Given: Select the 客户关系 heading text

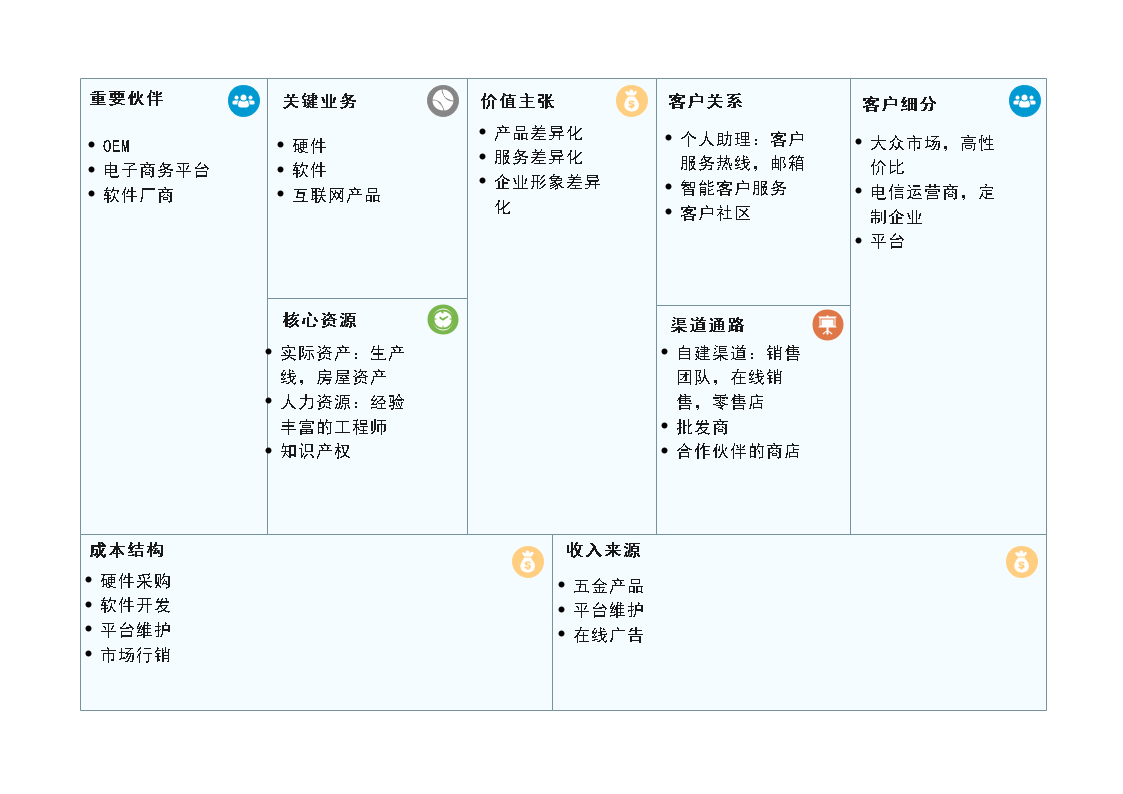Looking at the screenshot, I should coord(705,101).
